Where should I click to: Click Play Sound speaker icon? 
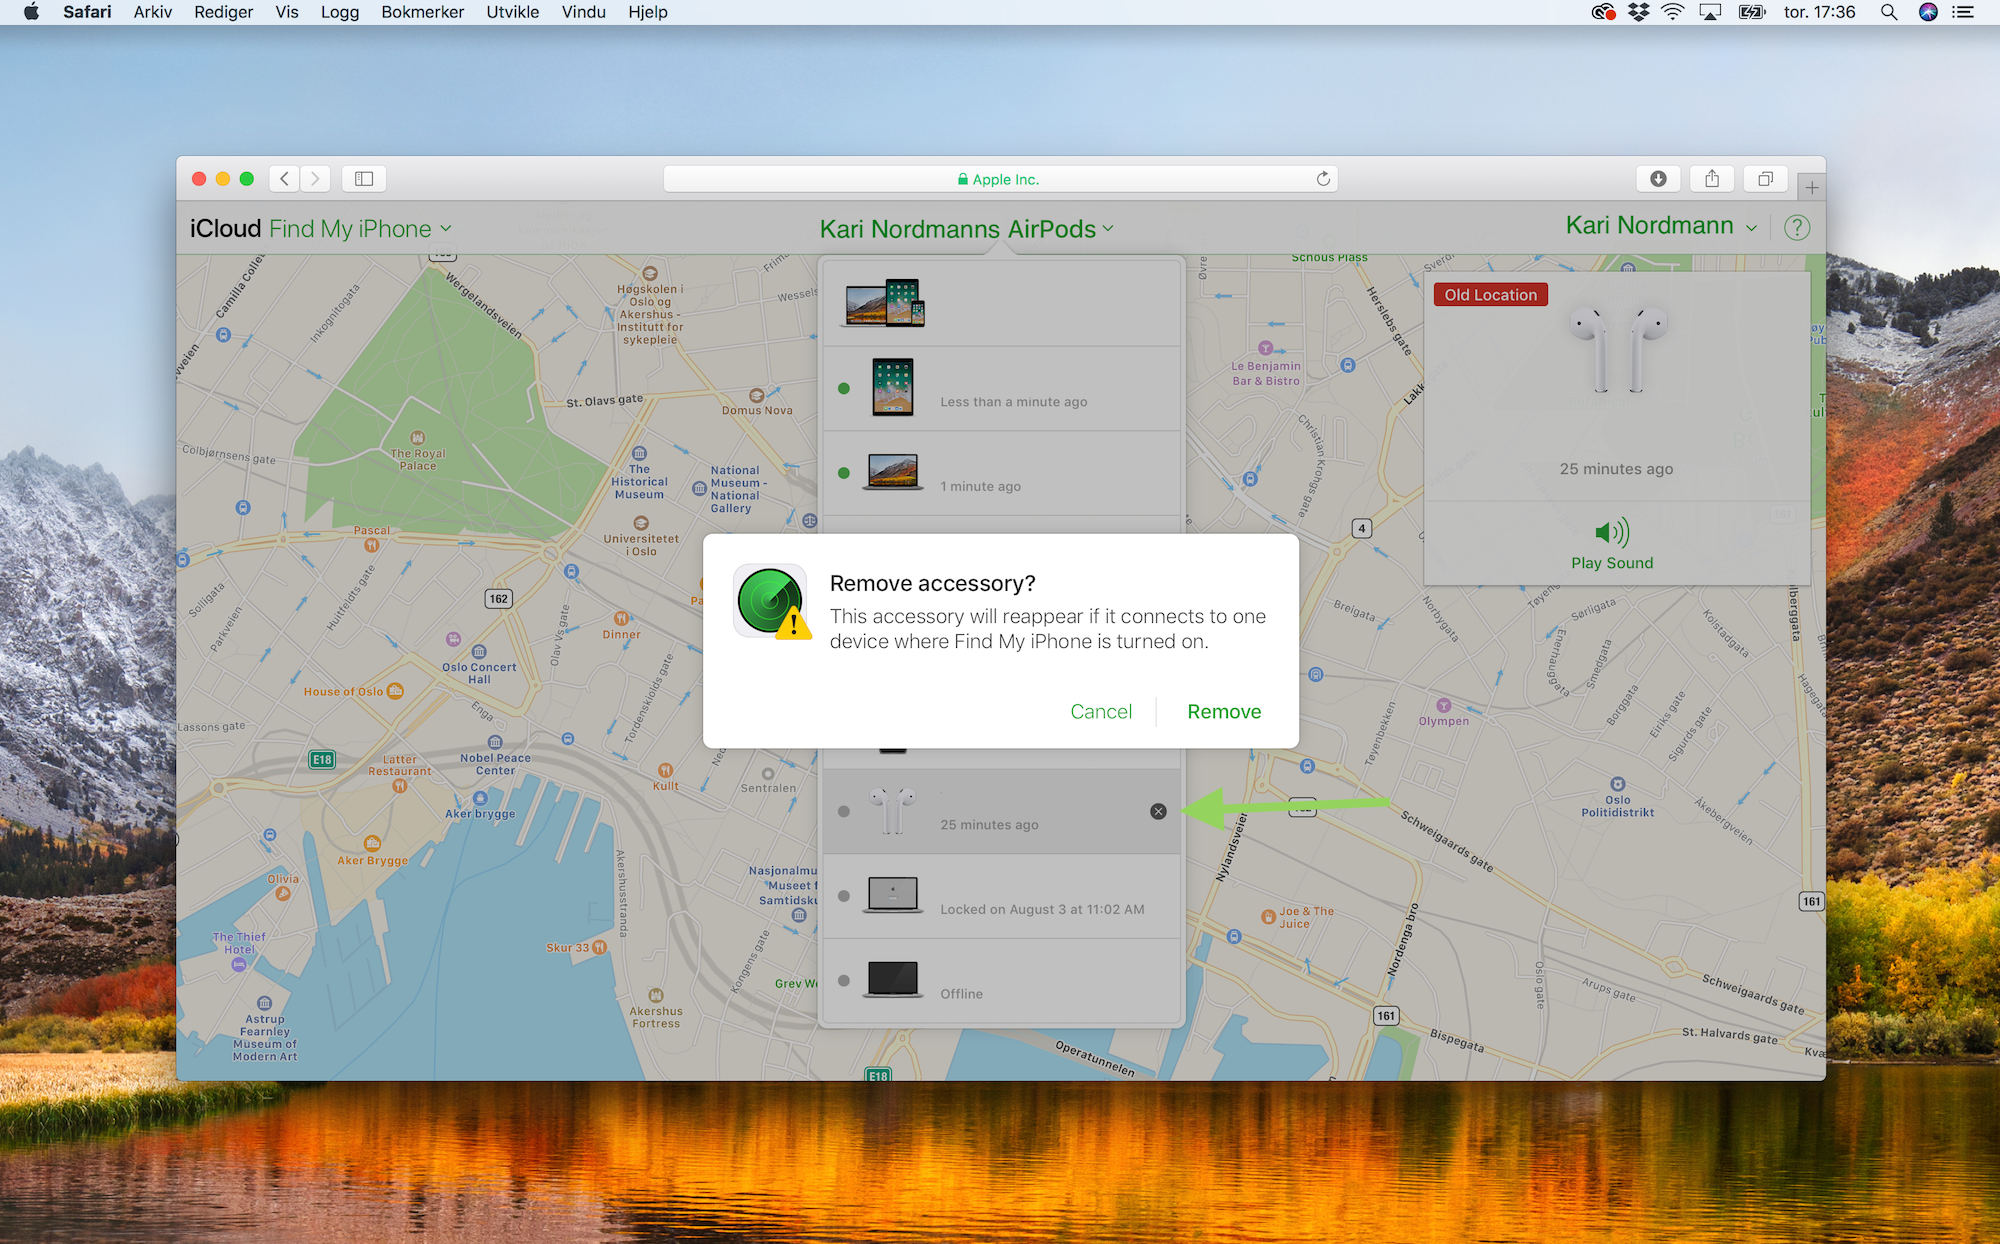tap(1612, 532)
